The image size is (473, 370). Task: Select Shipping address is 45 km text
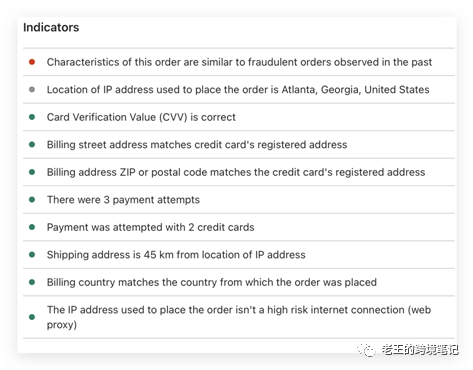[176, 255]
